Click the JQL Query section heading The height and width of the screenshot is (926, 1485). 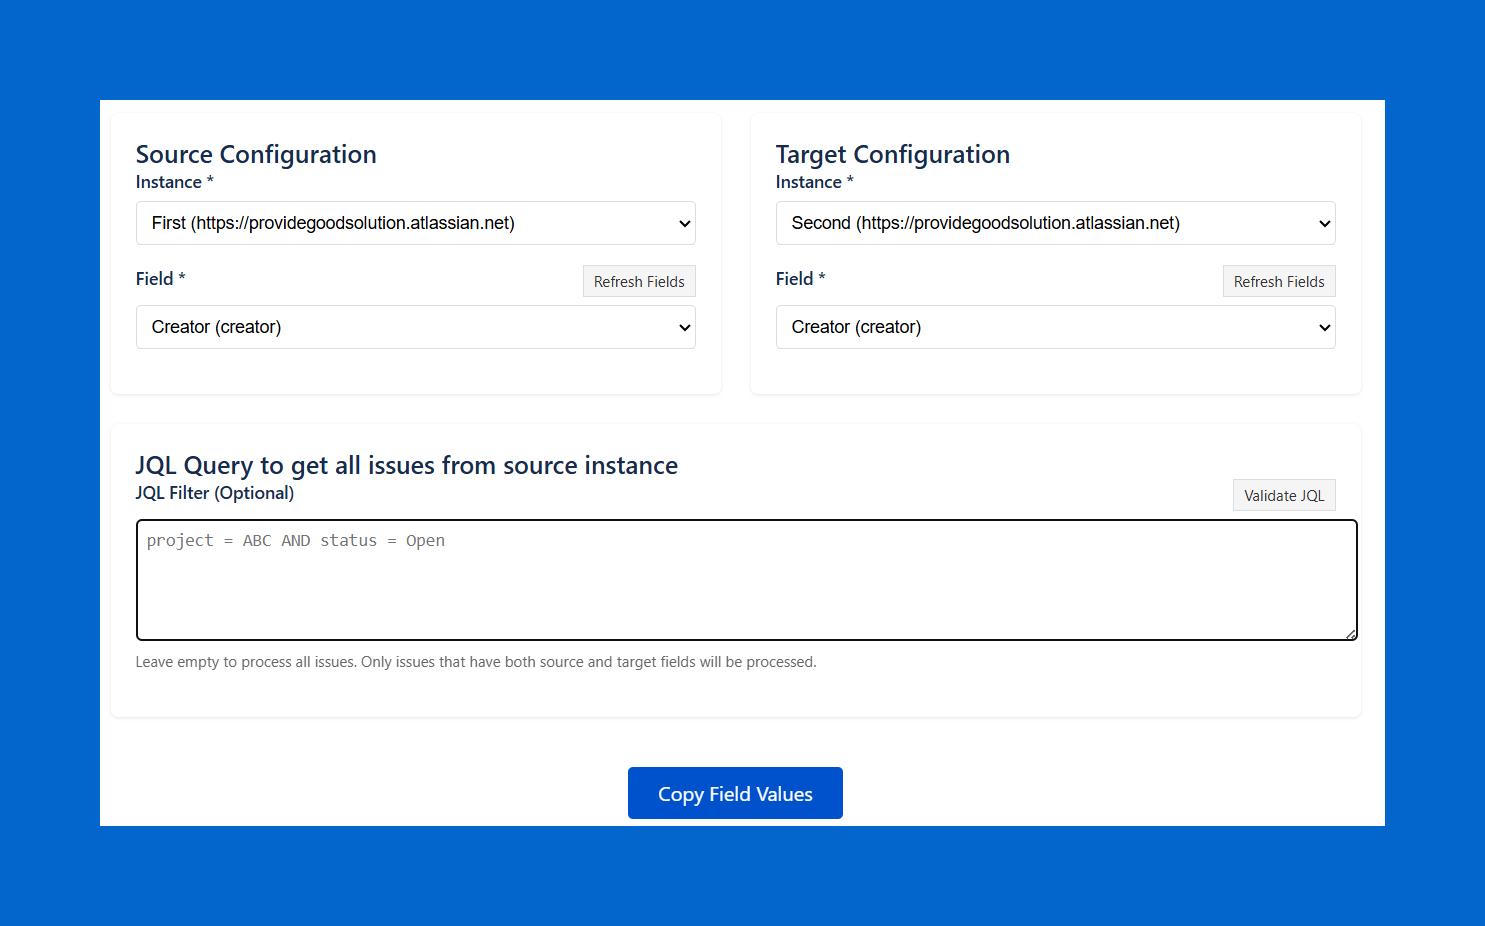406,465
